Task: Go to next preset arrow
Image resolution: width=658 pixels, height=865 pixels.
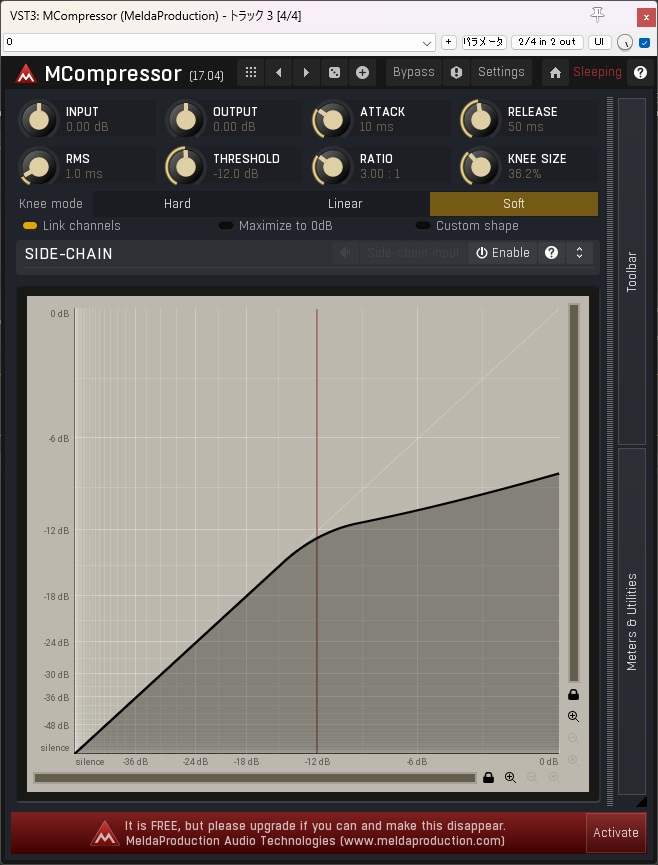Action: point(306,72)
